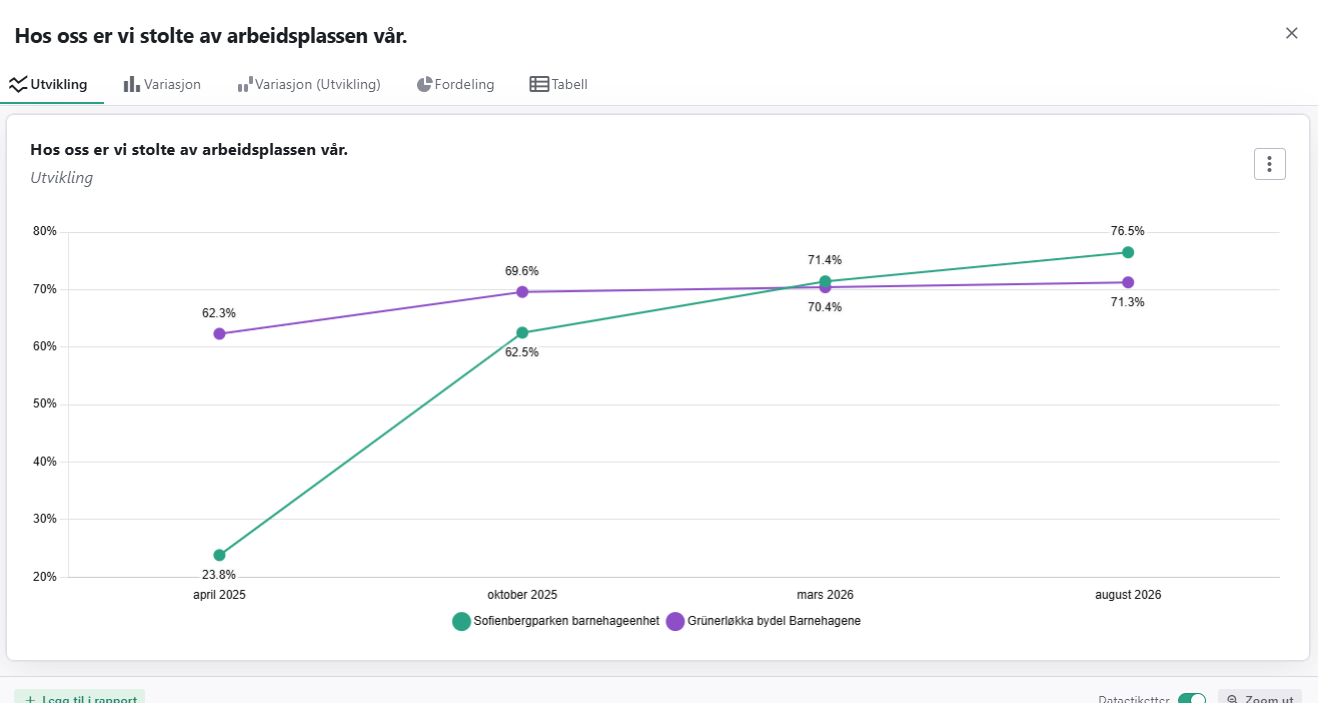Show the Fordeling pie chart tab
Image resolution: width=1318 pixels, height=703 pixels.
point(455,85)
